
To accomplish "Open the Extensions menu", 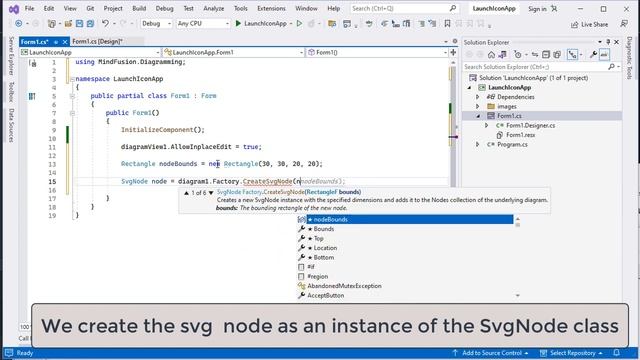I will pyautogui.click(x=271, y=8).
